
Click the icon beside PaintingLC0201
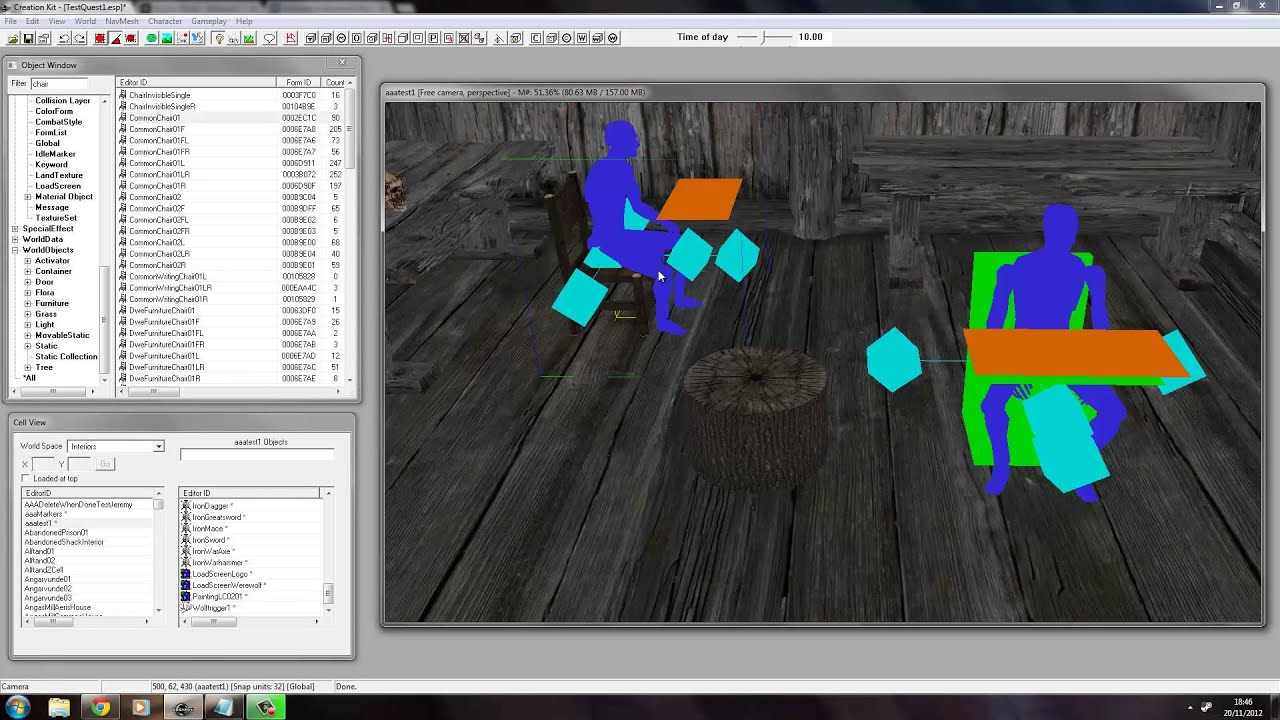tap(185, 597)
